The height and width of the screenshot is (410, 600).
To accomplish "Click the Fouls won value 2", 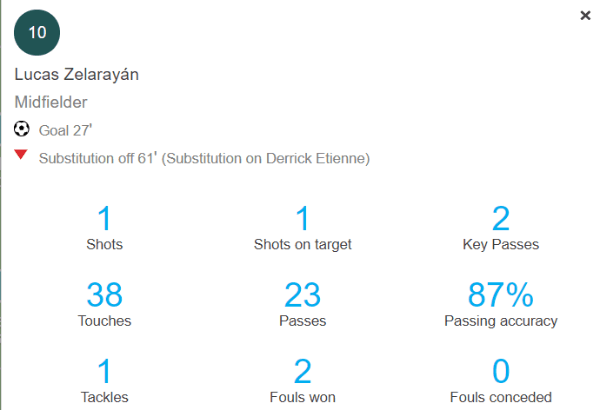I will coord(303,373).
